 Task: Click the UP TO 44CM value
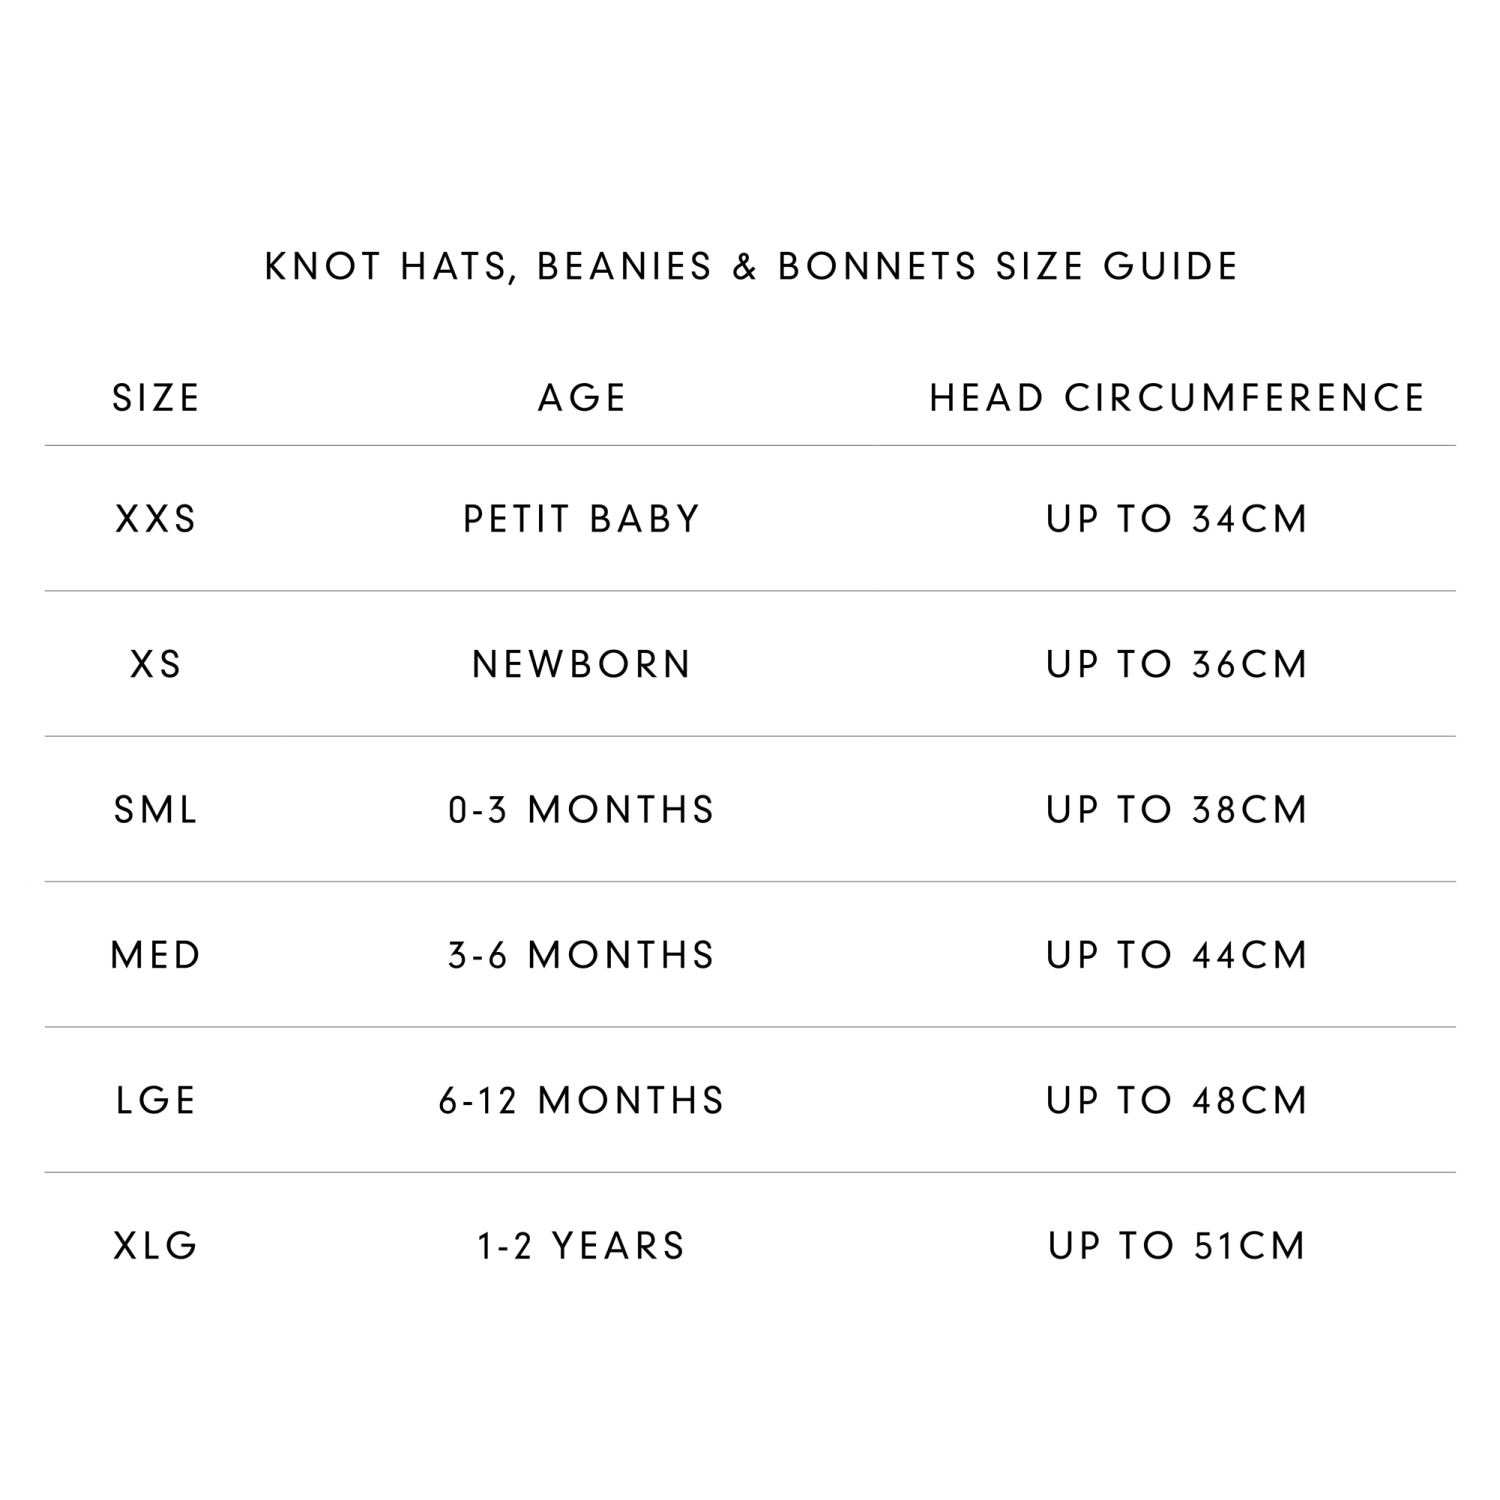pyautogui.click(x=1177, y=955)
